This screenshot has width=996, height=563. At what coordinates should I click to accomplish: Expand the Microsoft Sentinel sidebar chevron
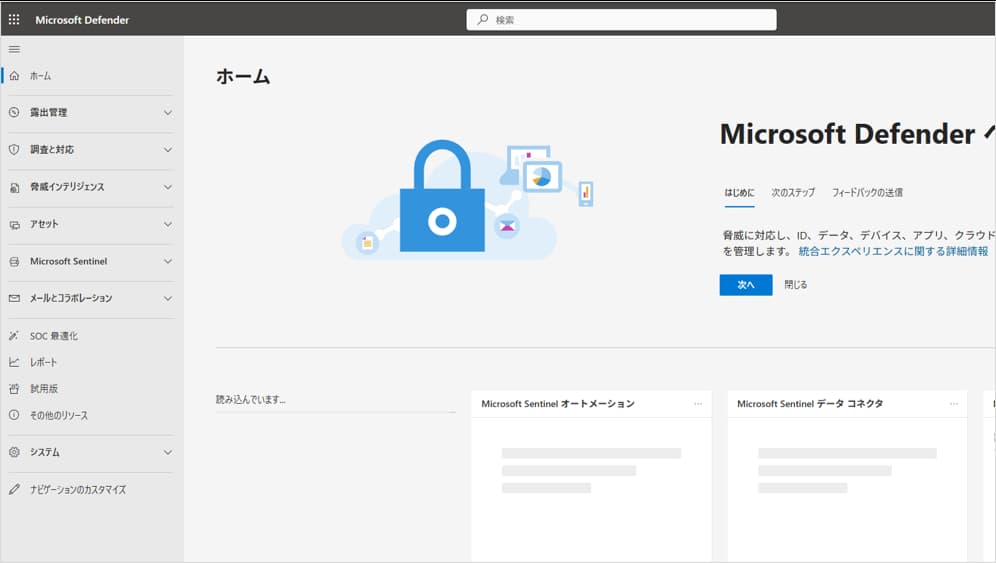pos(168,262)
